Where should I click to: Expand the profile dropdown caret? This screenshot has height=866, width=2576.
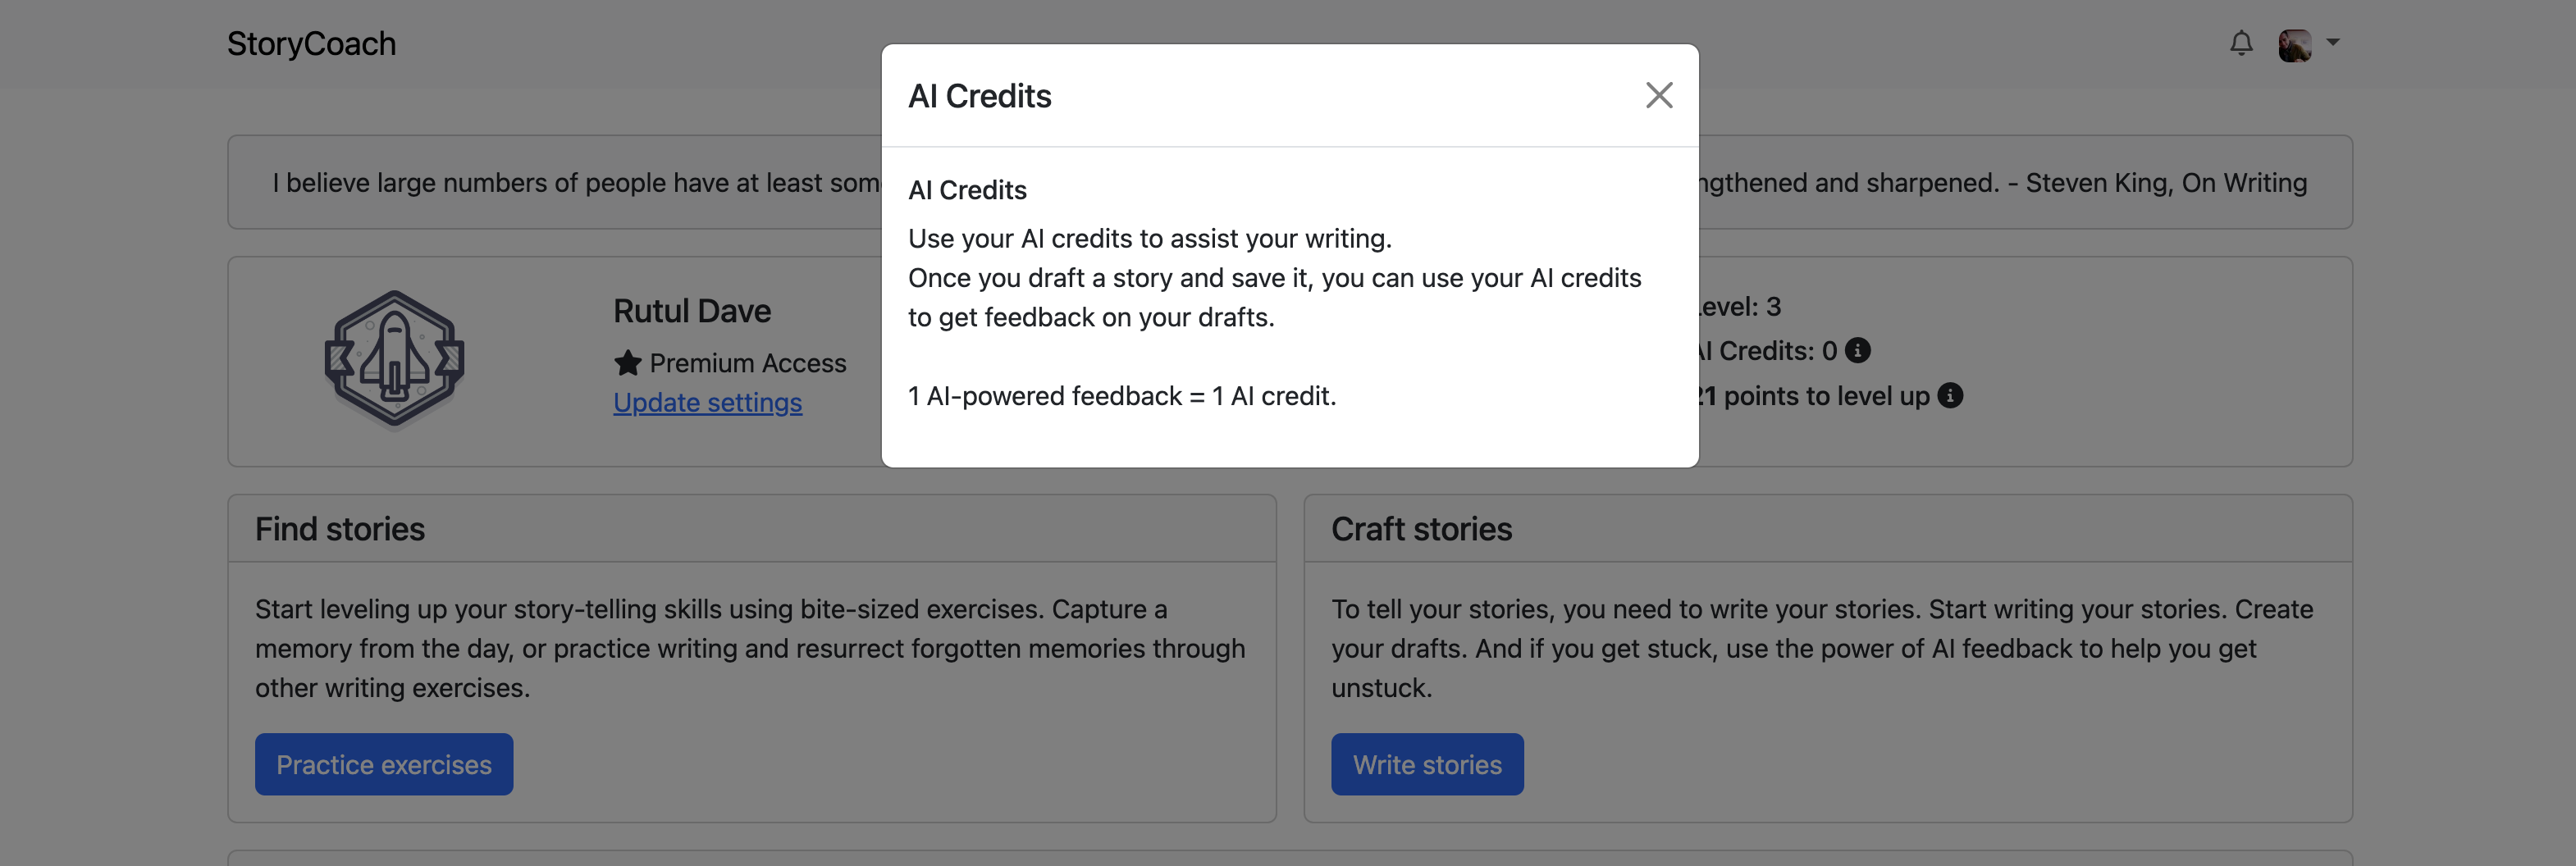[x=2333, y=43]
